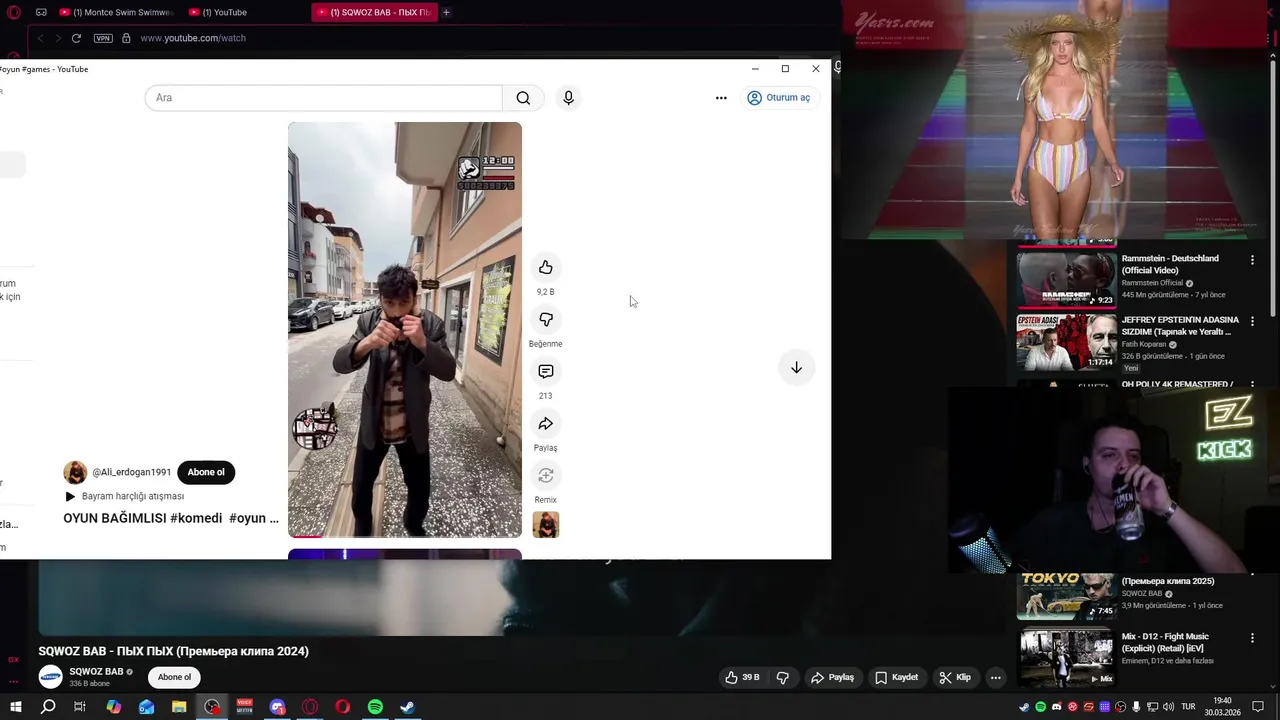Open the @Ali_erdogan1991 channel name link
The width and height of the screenshot is (1280, 720).
[x=132, y=472]
